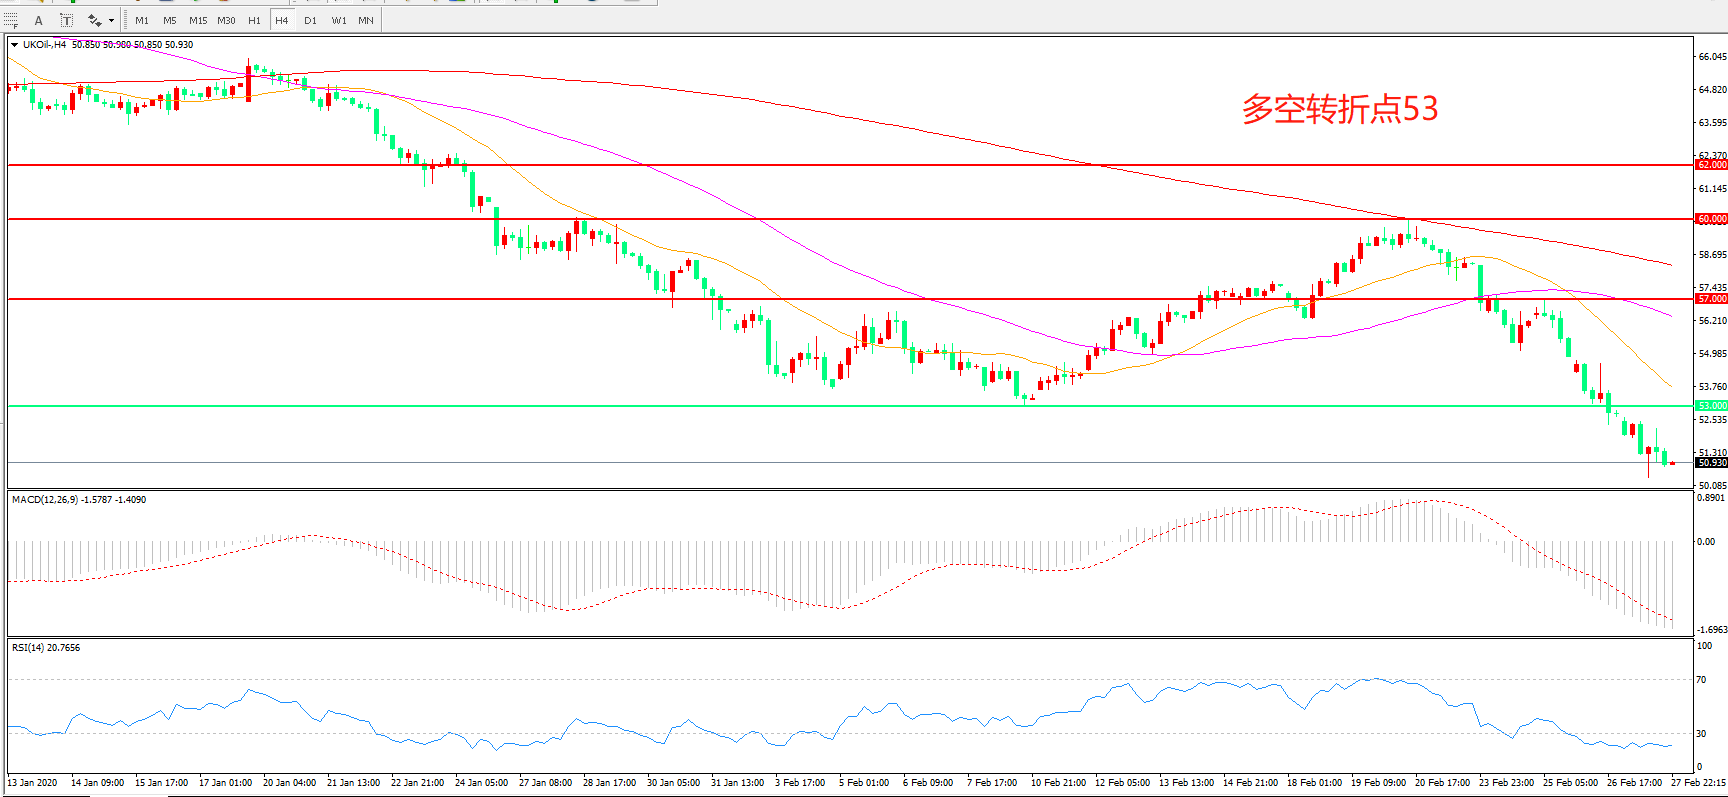Click the RSI(14) indicator label
1728x797 pixels.
pyautogui.click(x=46, y=648)
